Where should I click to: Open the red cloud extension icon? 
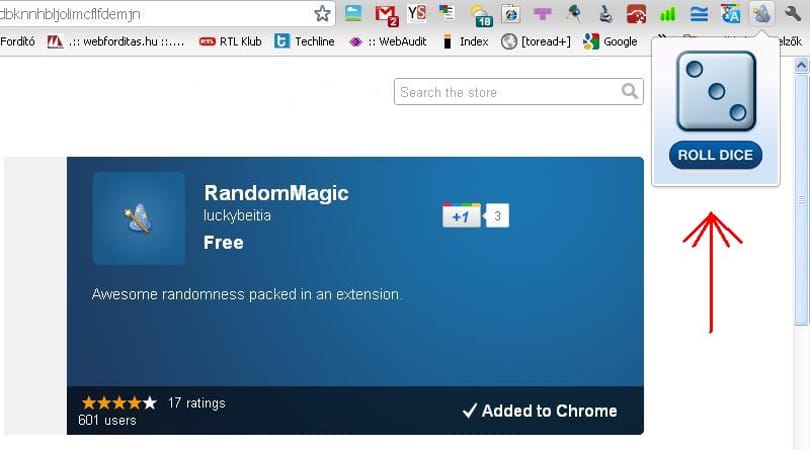pos(636,14)
